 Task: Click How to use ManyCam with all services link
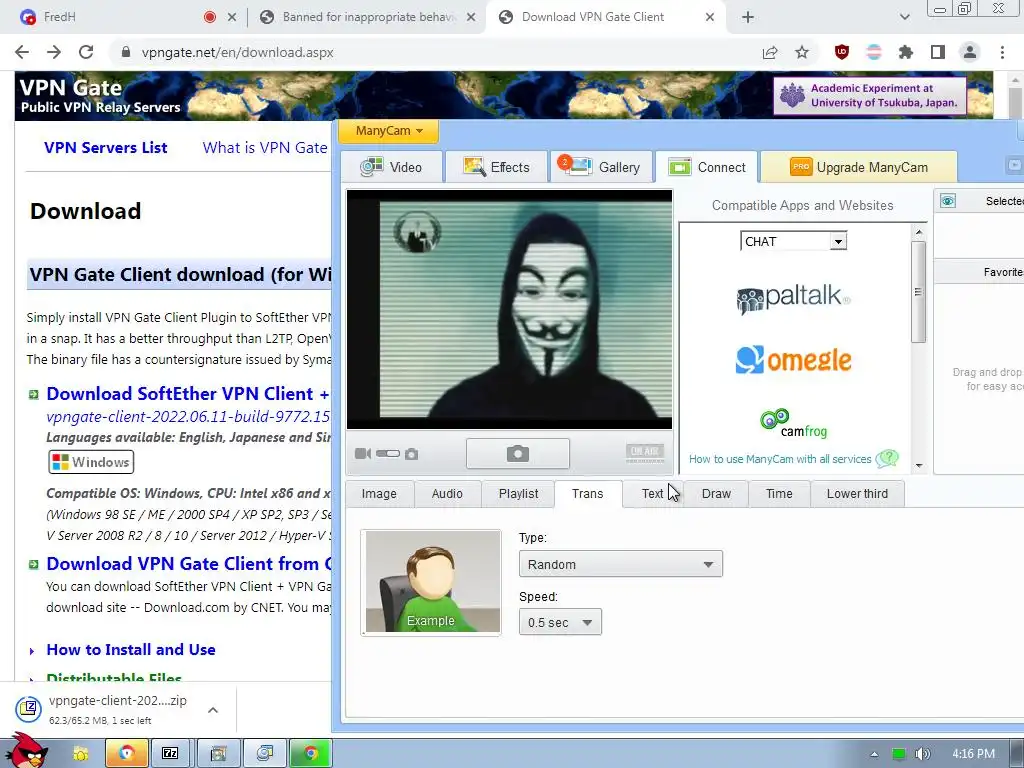(780, 459)
